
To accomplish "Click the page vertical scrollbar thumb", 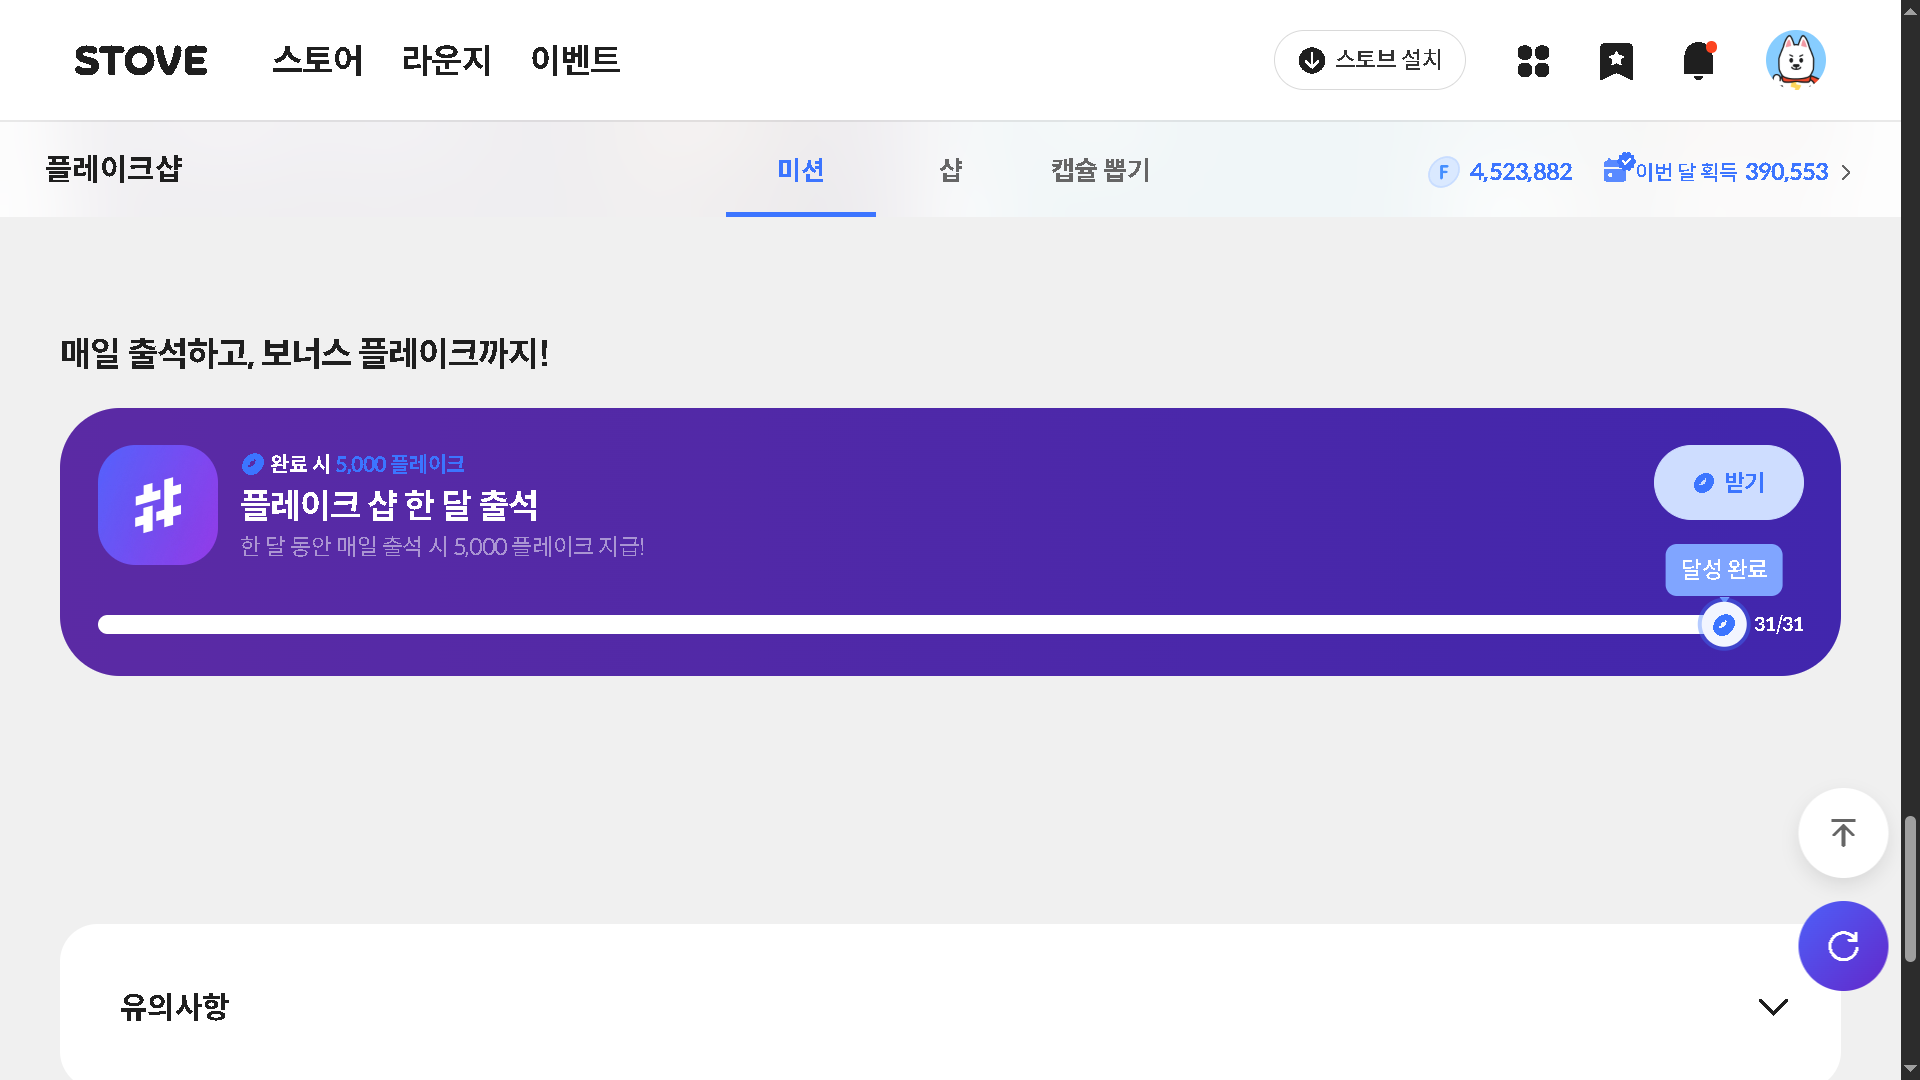I will pyautogui.click(x=1910, y=888).
